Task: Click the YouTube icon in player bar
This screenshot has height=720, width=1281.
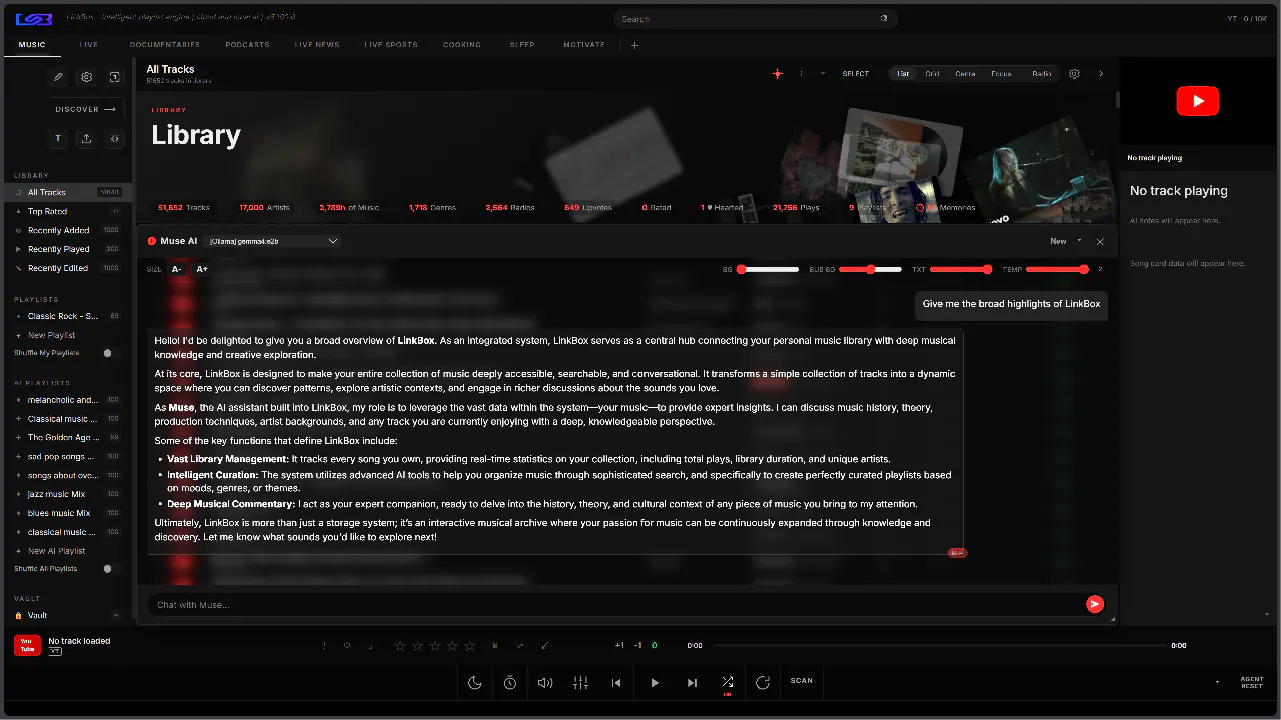Action: (x=27, y=645)
